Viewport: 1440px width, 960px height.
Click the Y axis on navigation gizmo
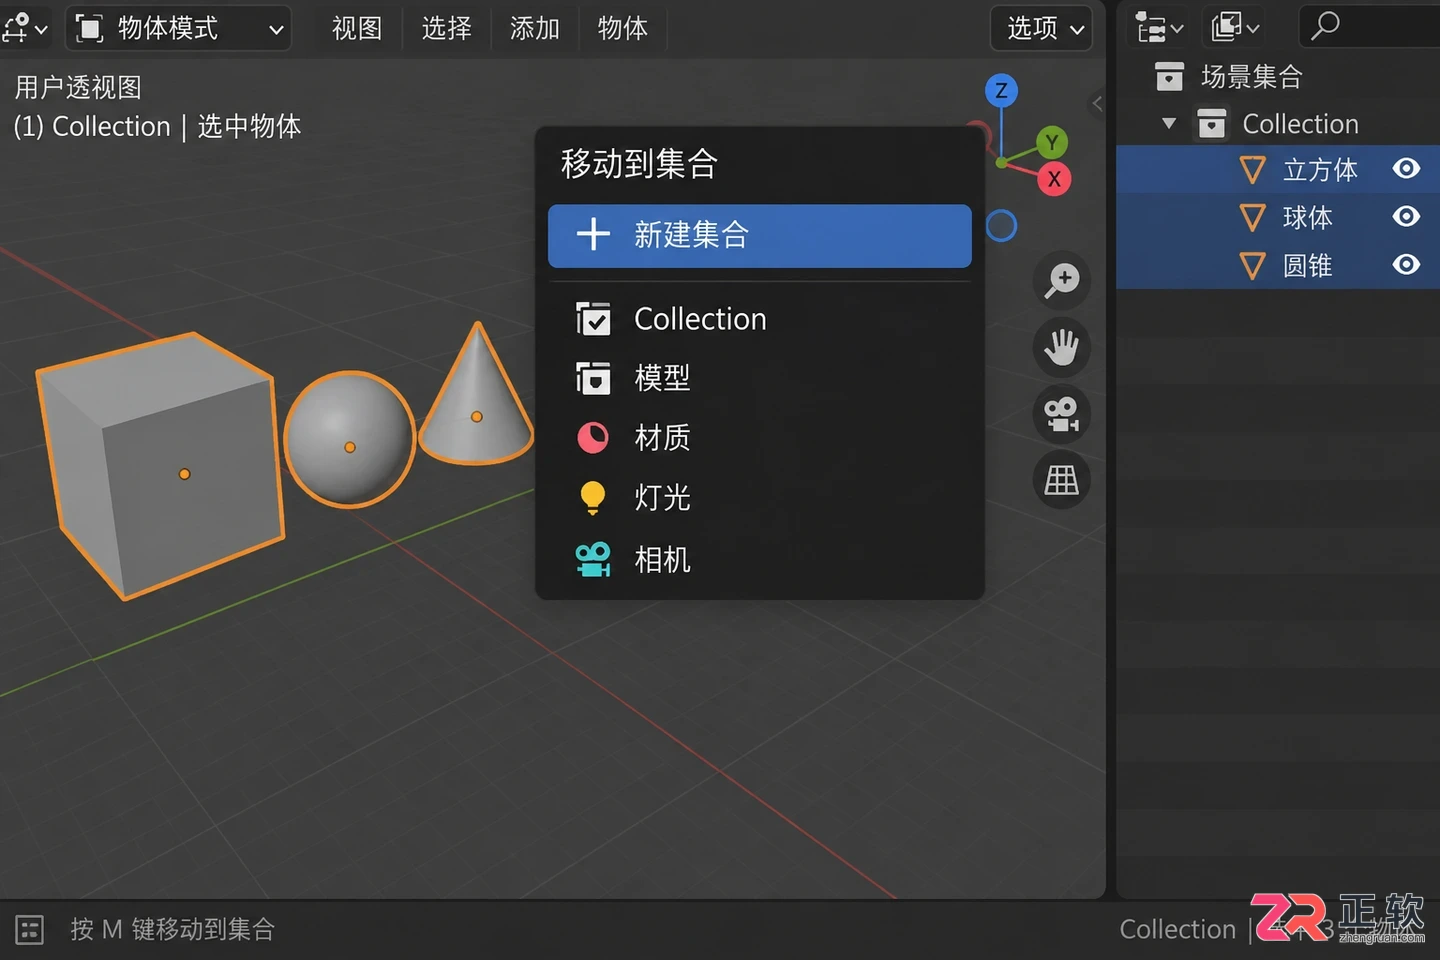point(1051,142)
